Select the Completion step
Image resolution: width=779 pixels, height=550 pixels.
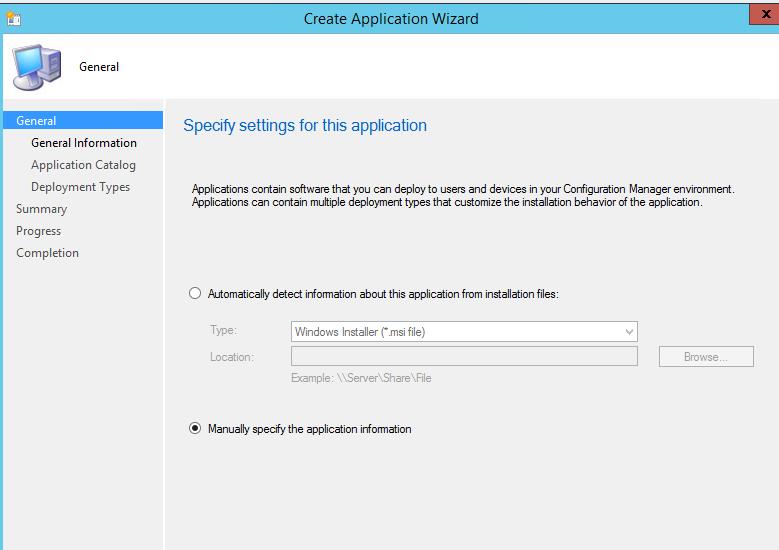pyautogui.click(x=47, y=253)
